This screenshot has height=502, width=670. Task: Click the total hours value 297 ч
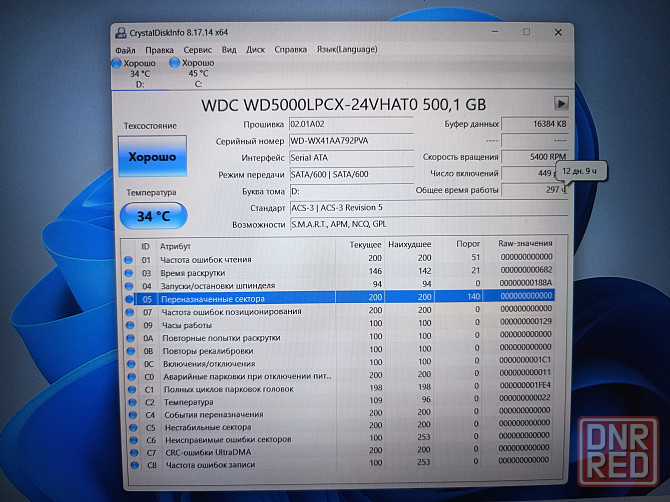tap(535, 190)
